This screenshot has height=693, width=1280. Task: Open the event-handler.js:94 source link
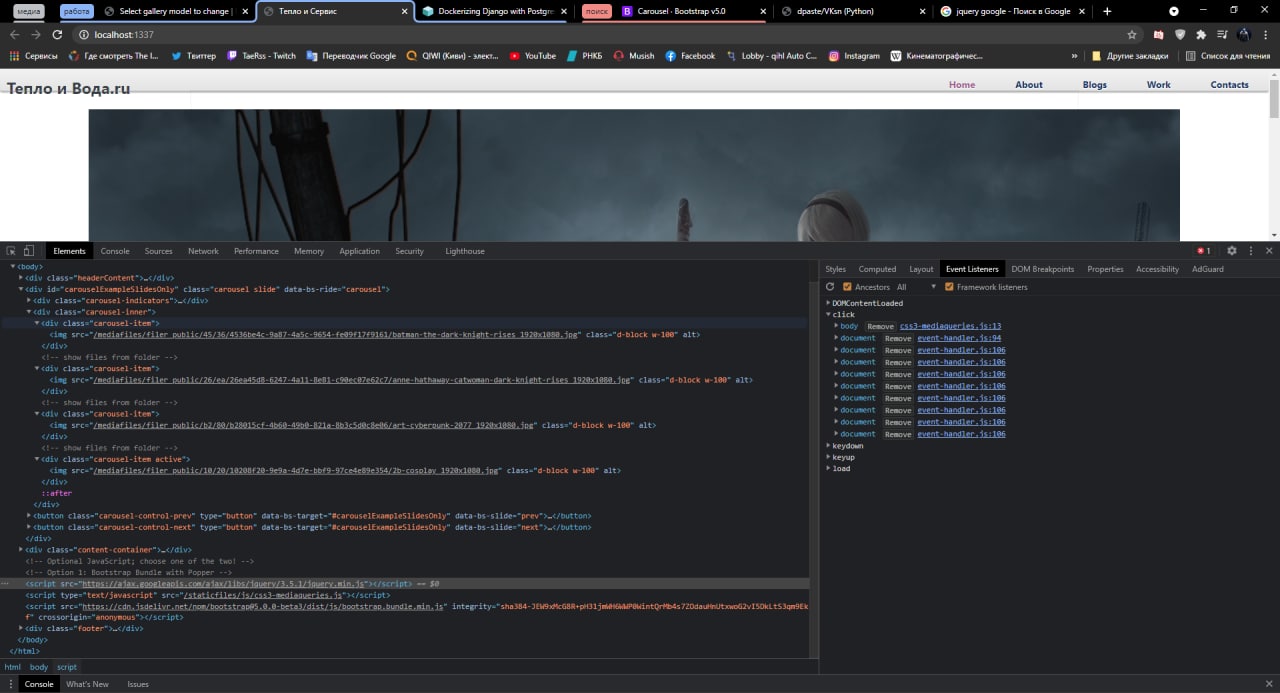pyautogui.click(x=959, y=338)
